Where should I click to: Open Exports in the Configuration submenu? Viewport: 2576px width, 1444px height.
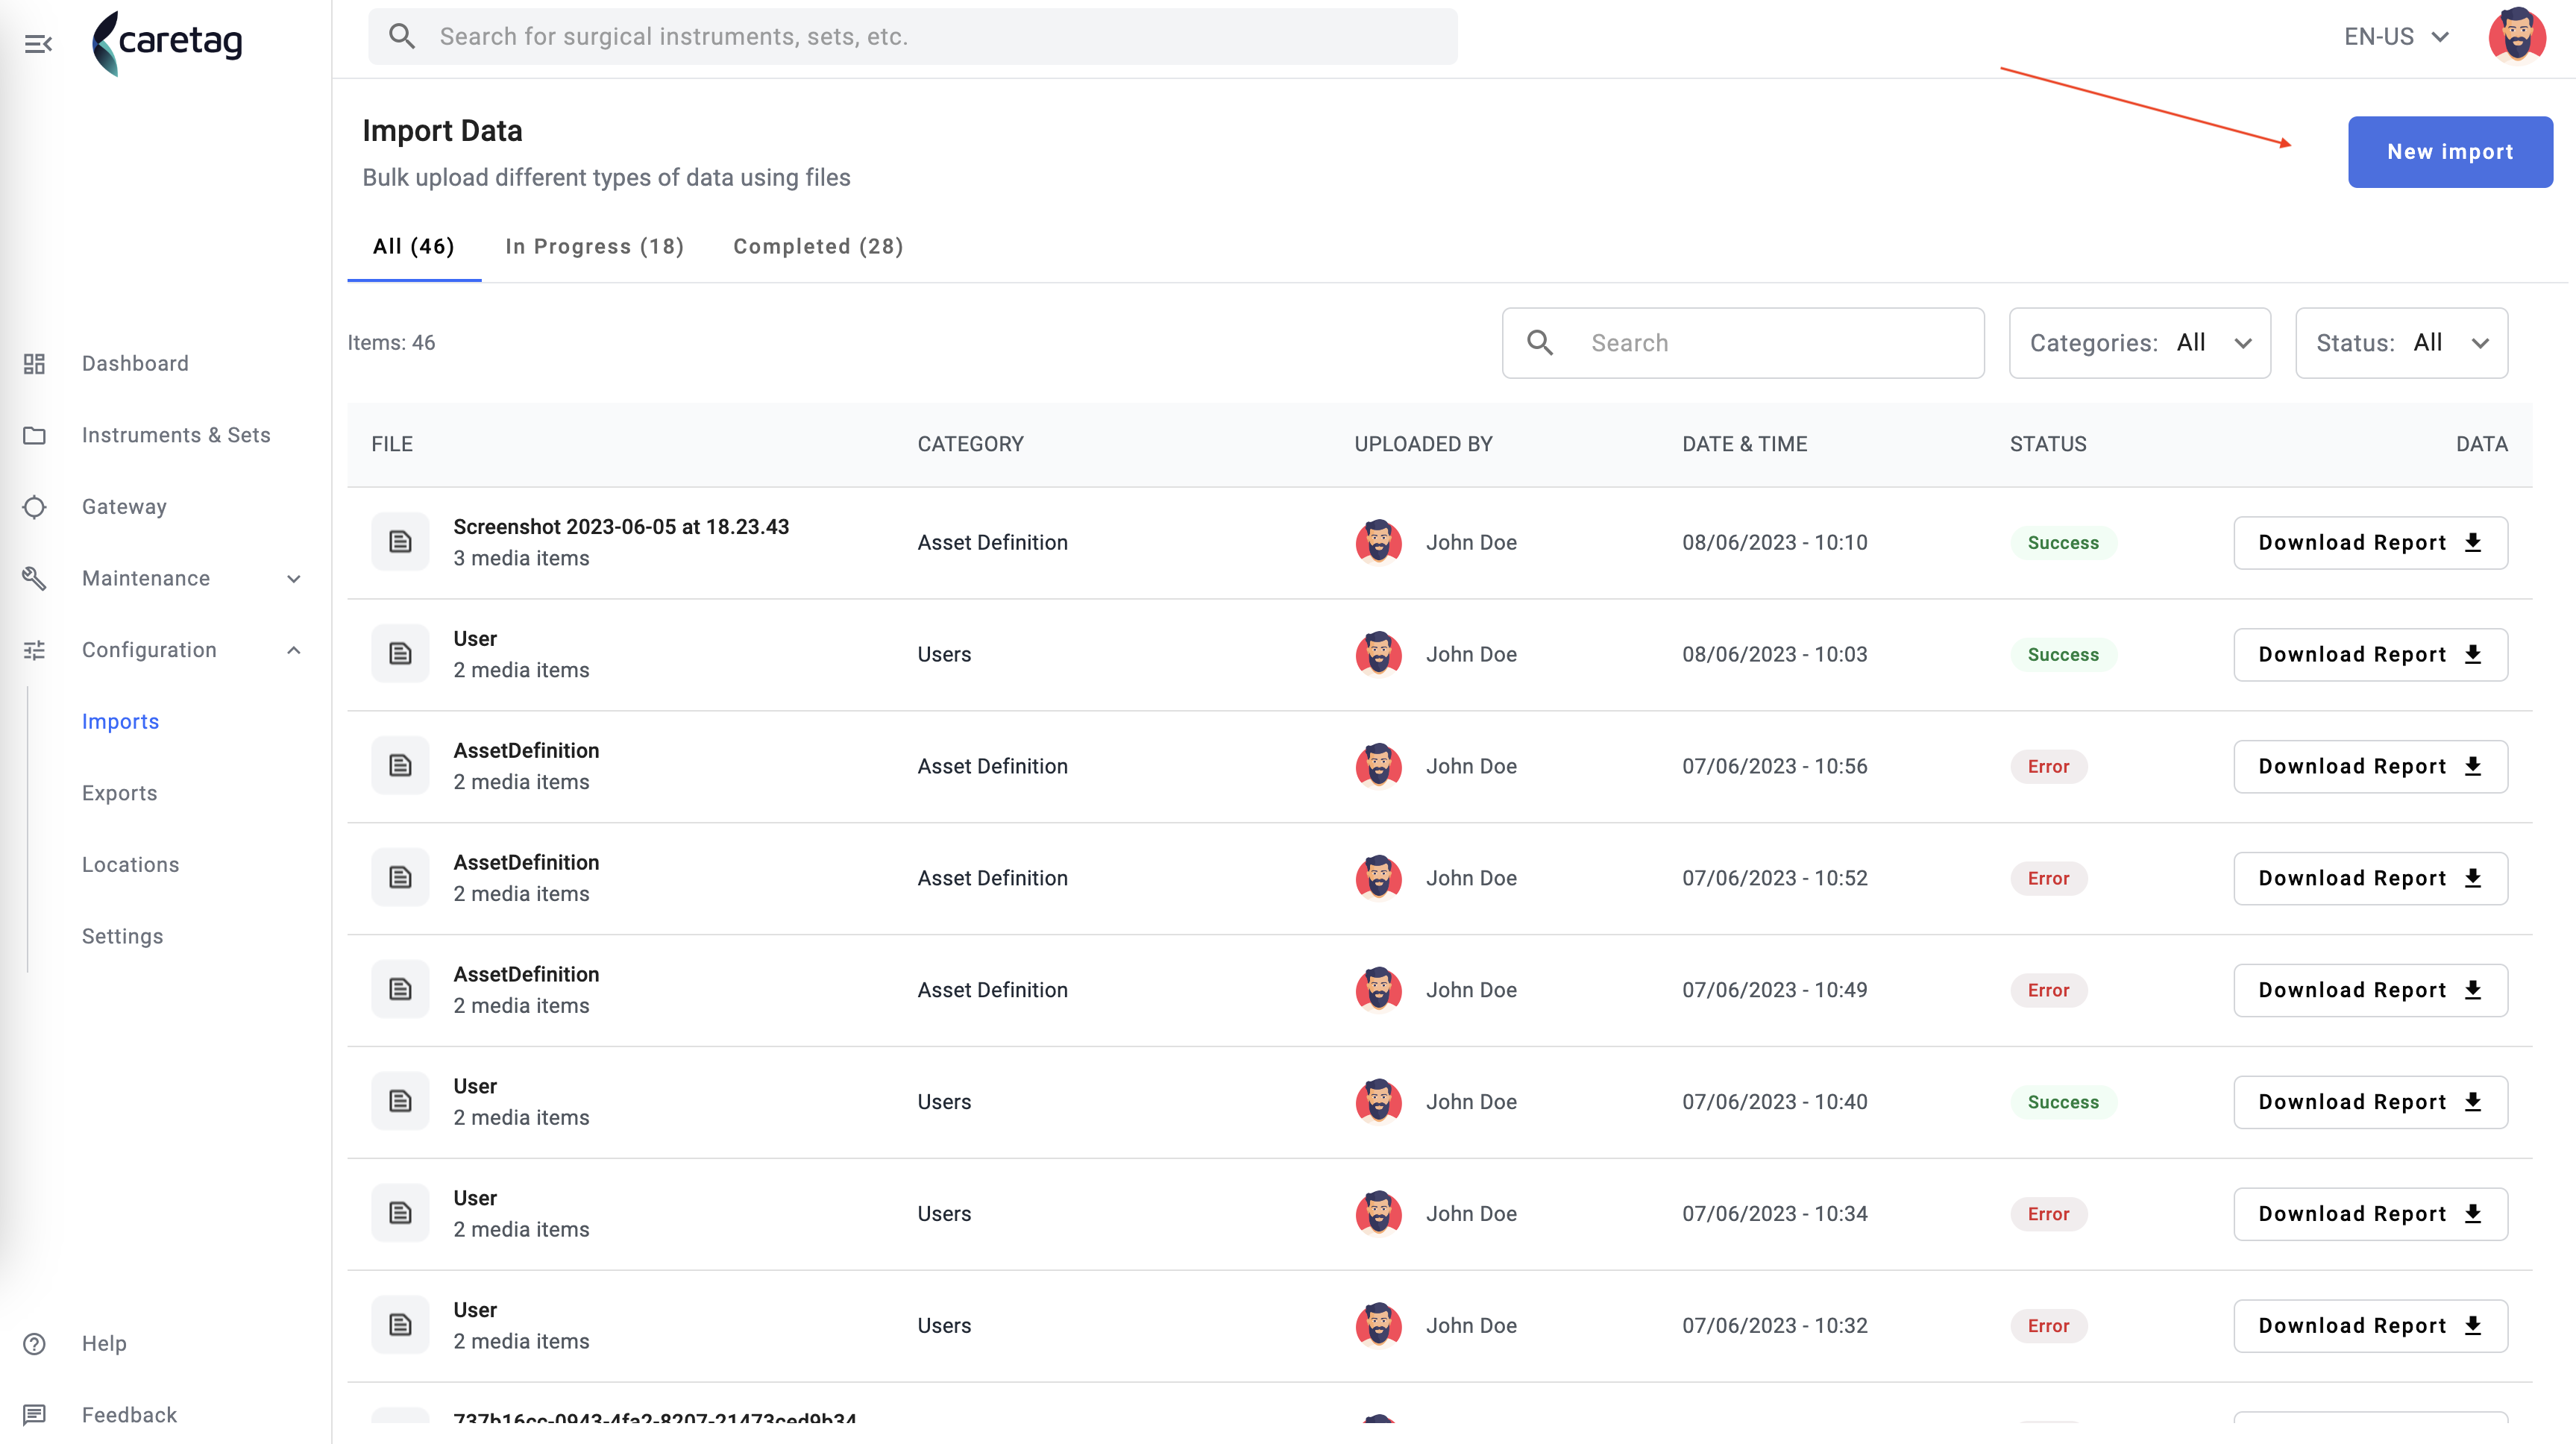pos(119,793)
